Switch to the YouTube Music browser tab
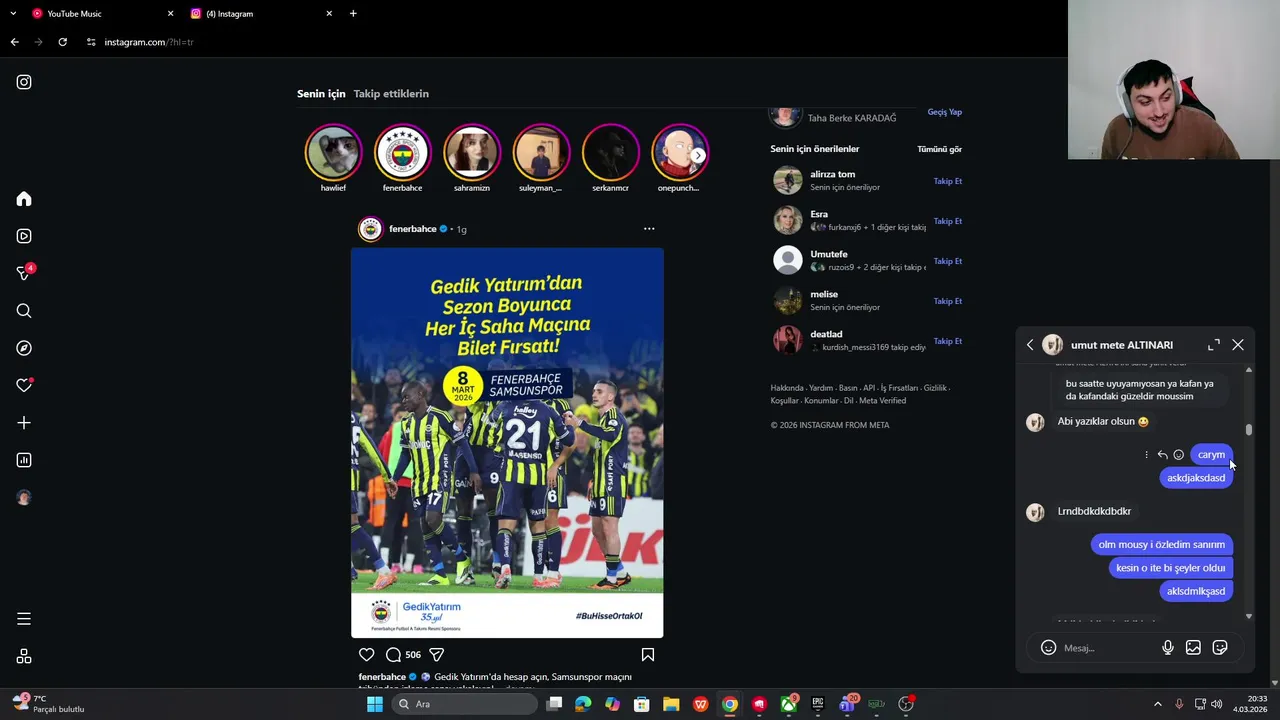 [x=100, y=14]
